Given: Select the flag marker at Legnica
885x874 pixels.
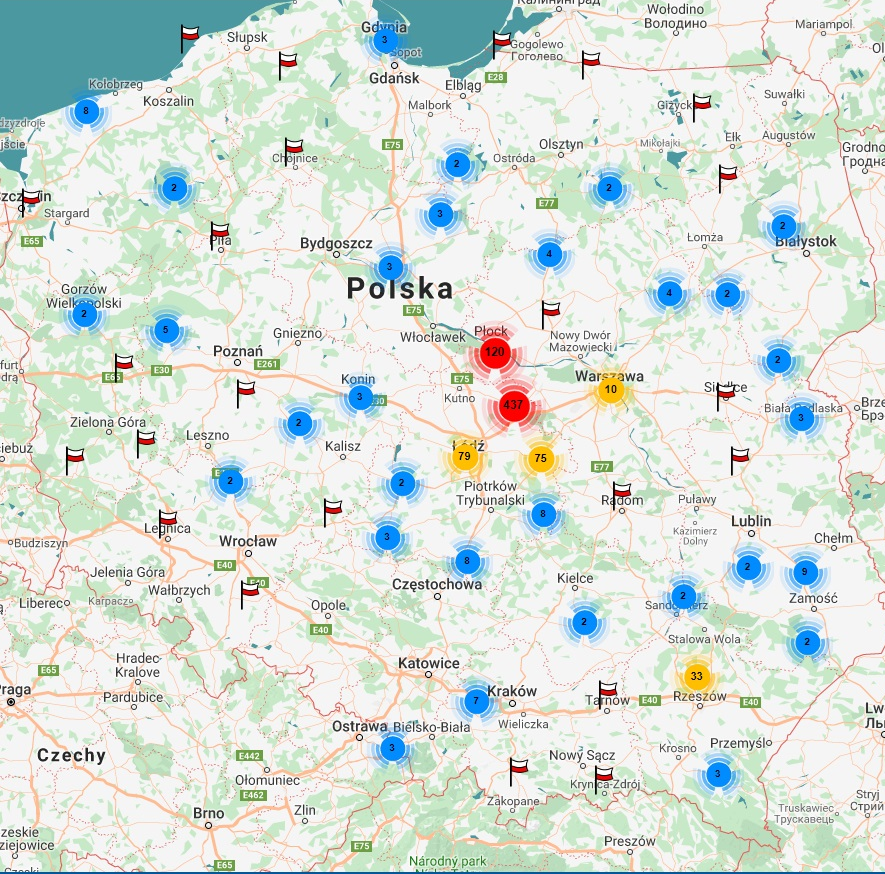Looking at the screenshot, I should [x=167, y=525].
